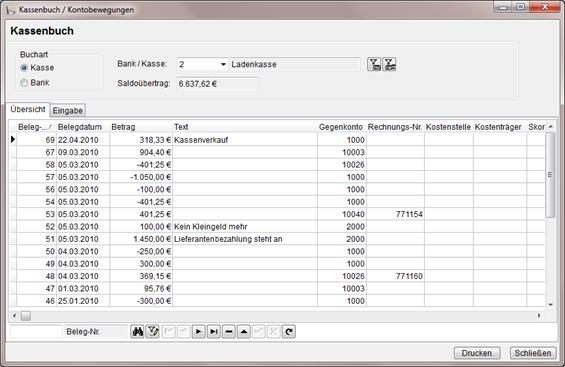Click horizontal scrollbar right arrow
This screenshot has height=367, width=565.
[x=539, y=316]
